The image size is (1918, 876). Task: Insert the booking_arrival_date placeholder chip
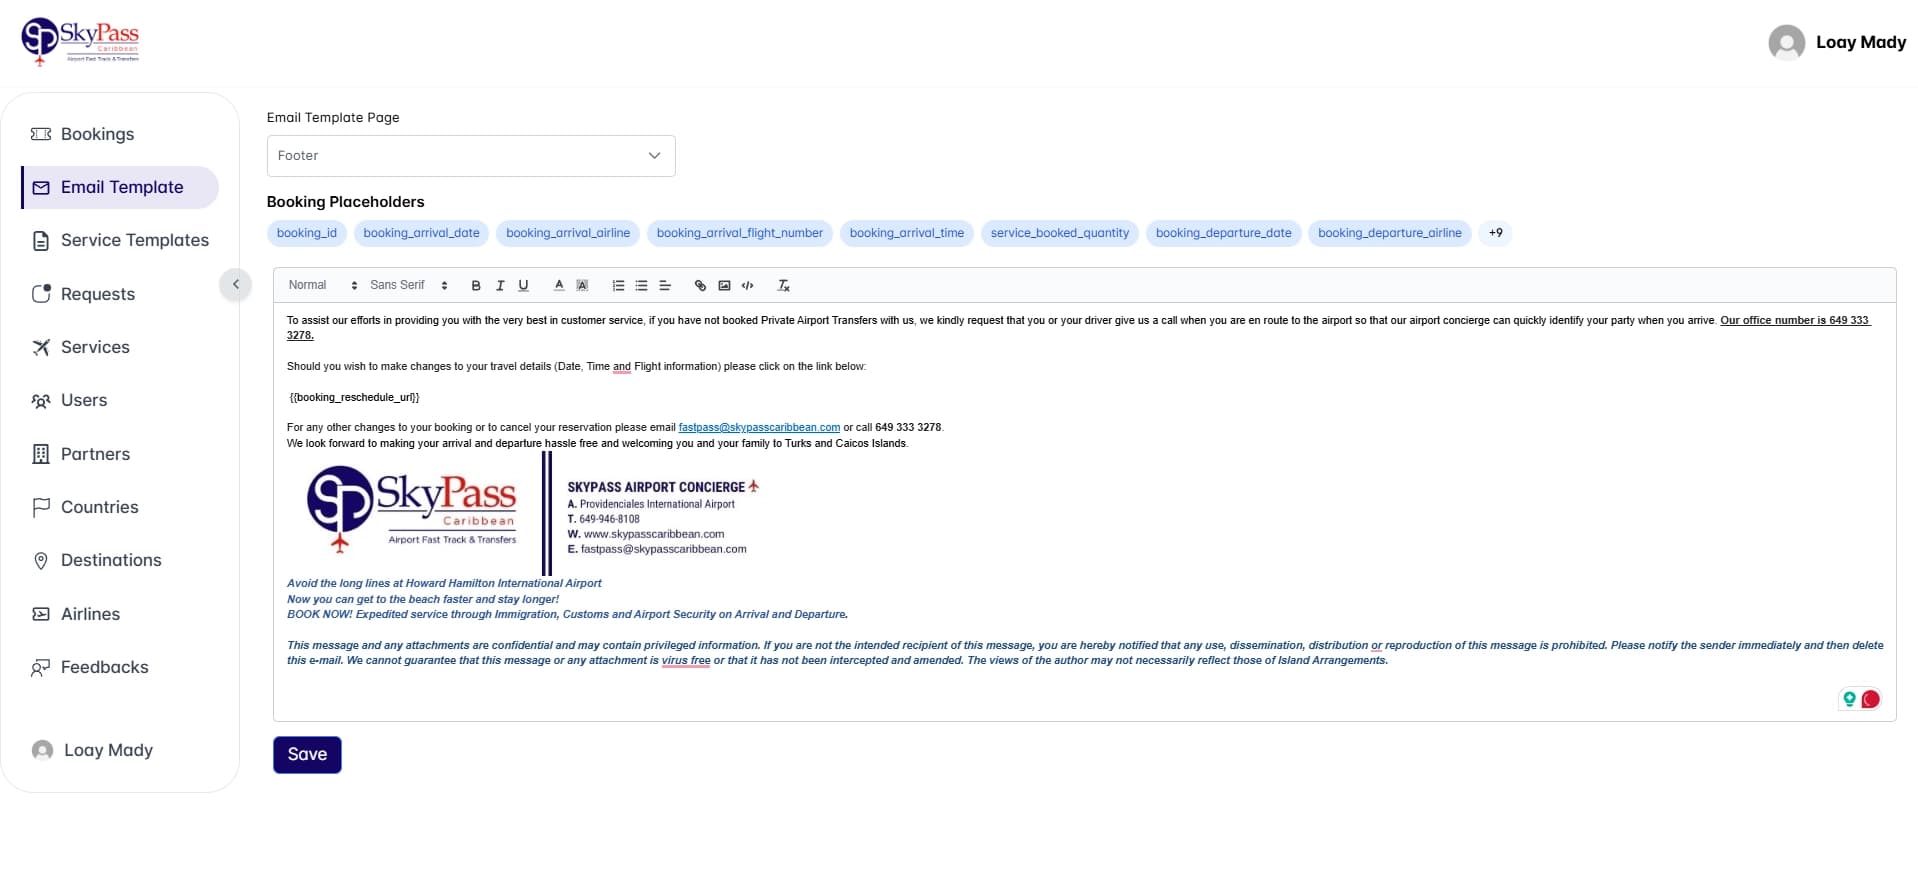[x=421, y=233]
